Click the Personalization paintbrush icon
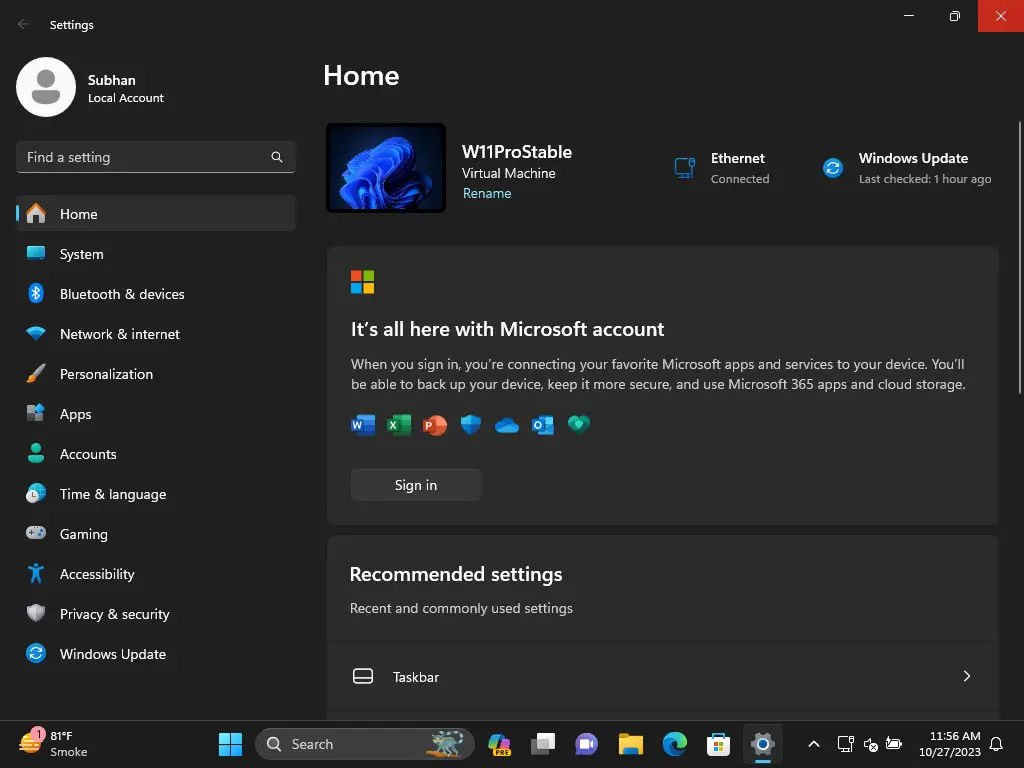The image size is (1024, 768). pyautogui.click(x=36, y=374)
